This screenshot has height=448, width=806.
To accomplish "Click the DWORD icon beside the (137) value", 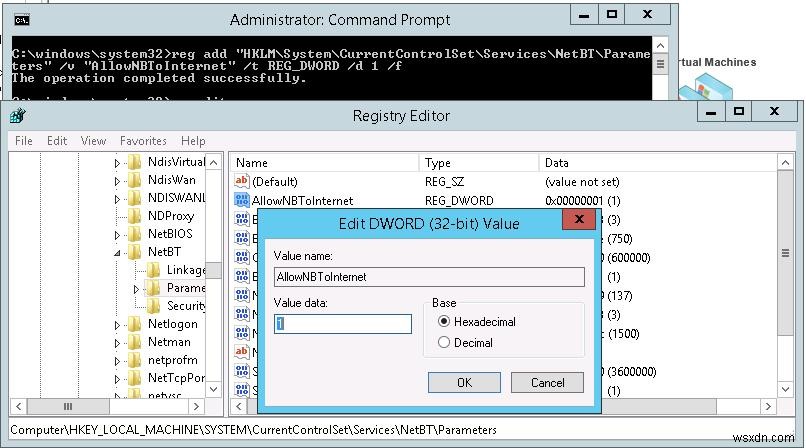I will click(242, 295).
